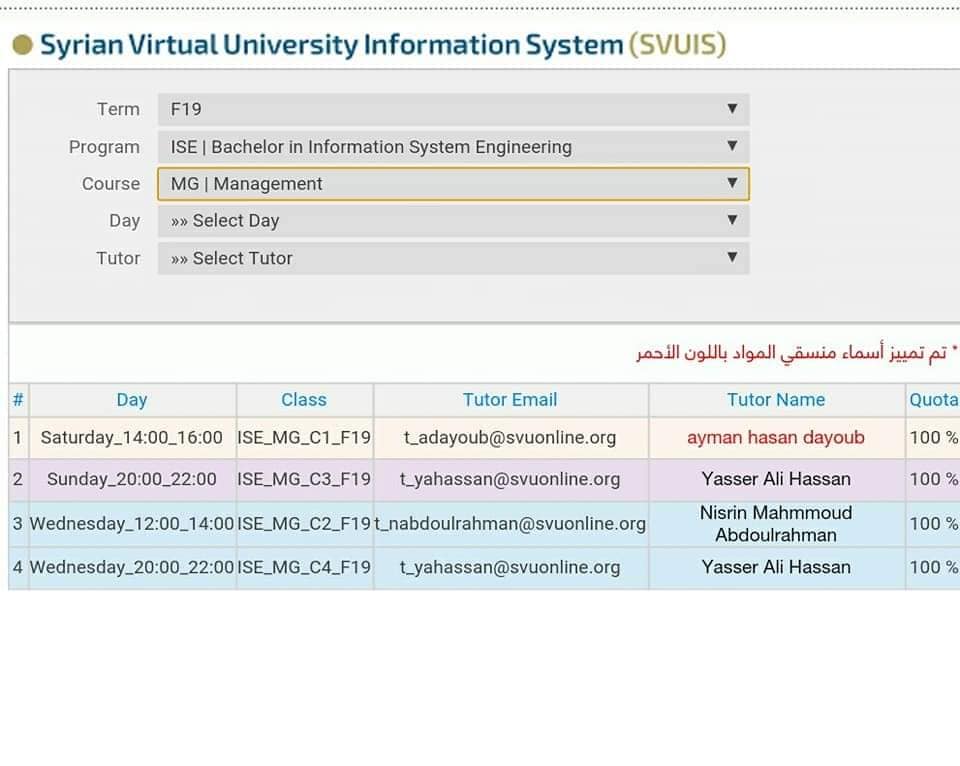The height and width of the screenshot is (766, 960).
Task: Select cell Wednesday_12:00_14:00
Action: (x=132, y=524)
